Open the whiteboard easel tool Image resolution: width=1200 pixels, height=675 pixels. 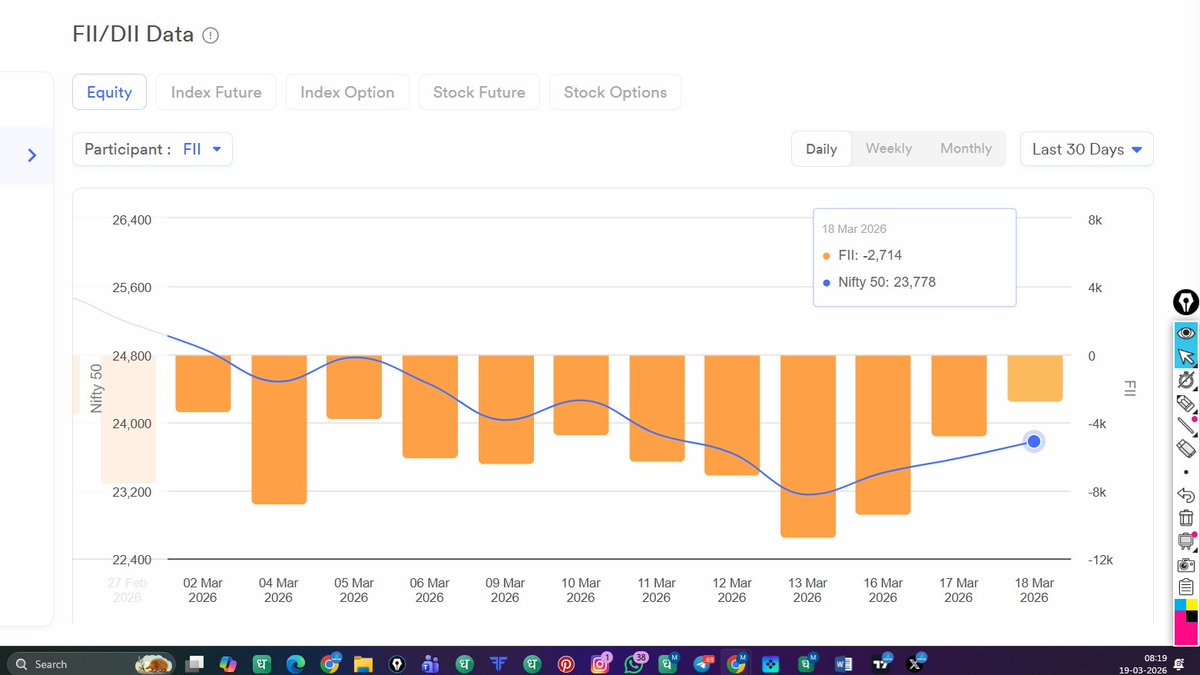(1185, 541)
